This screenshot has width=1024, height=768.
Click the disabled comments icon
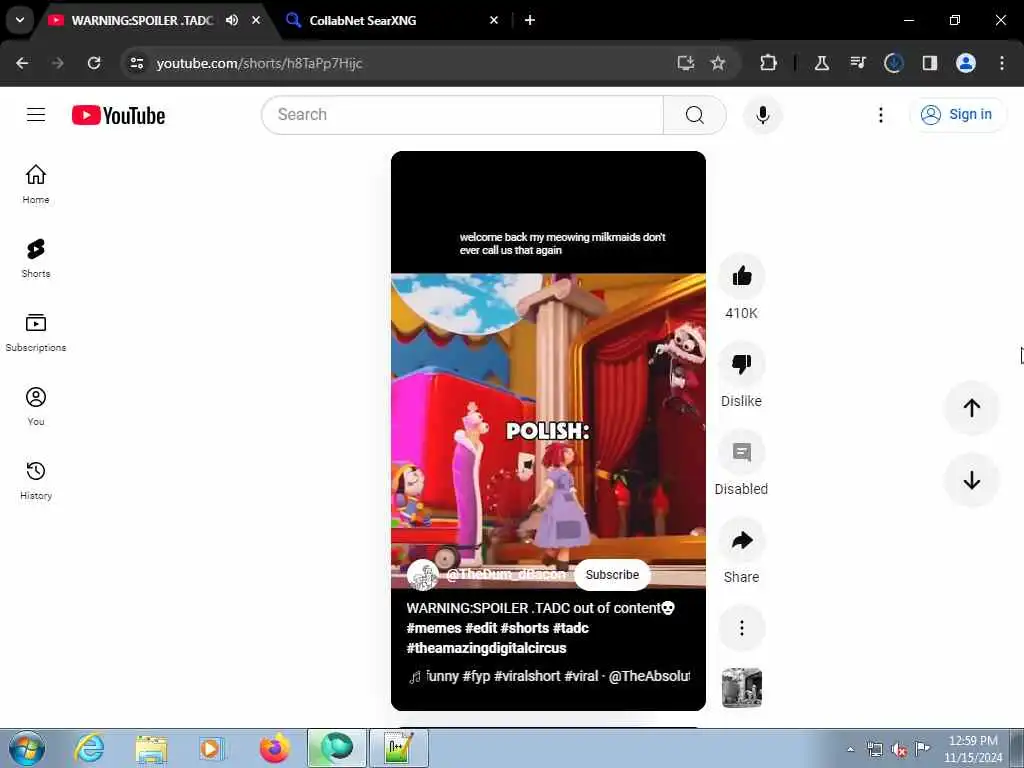tap(741, 452)
